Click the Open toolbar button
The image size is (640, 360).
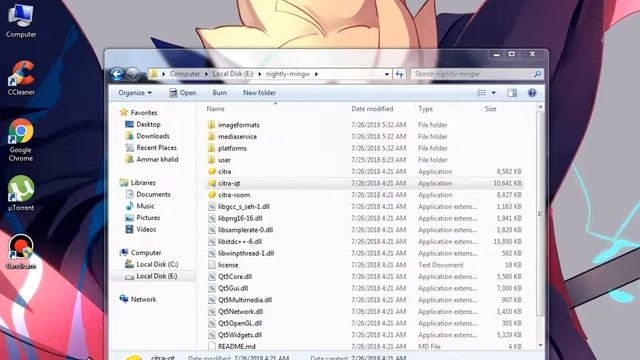point(182,93)
